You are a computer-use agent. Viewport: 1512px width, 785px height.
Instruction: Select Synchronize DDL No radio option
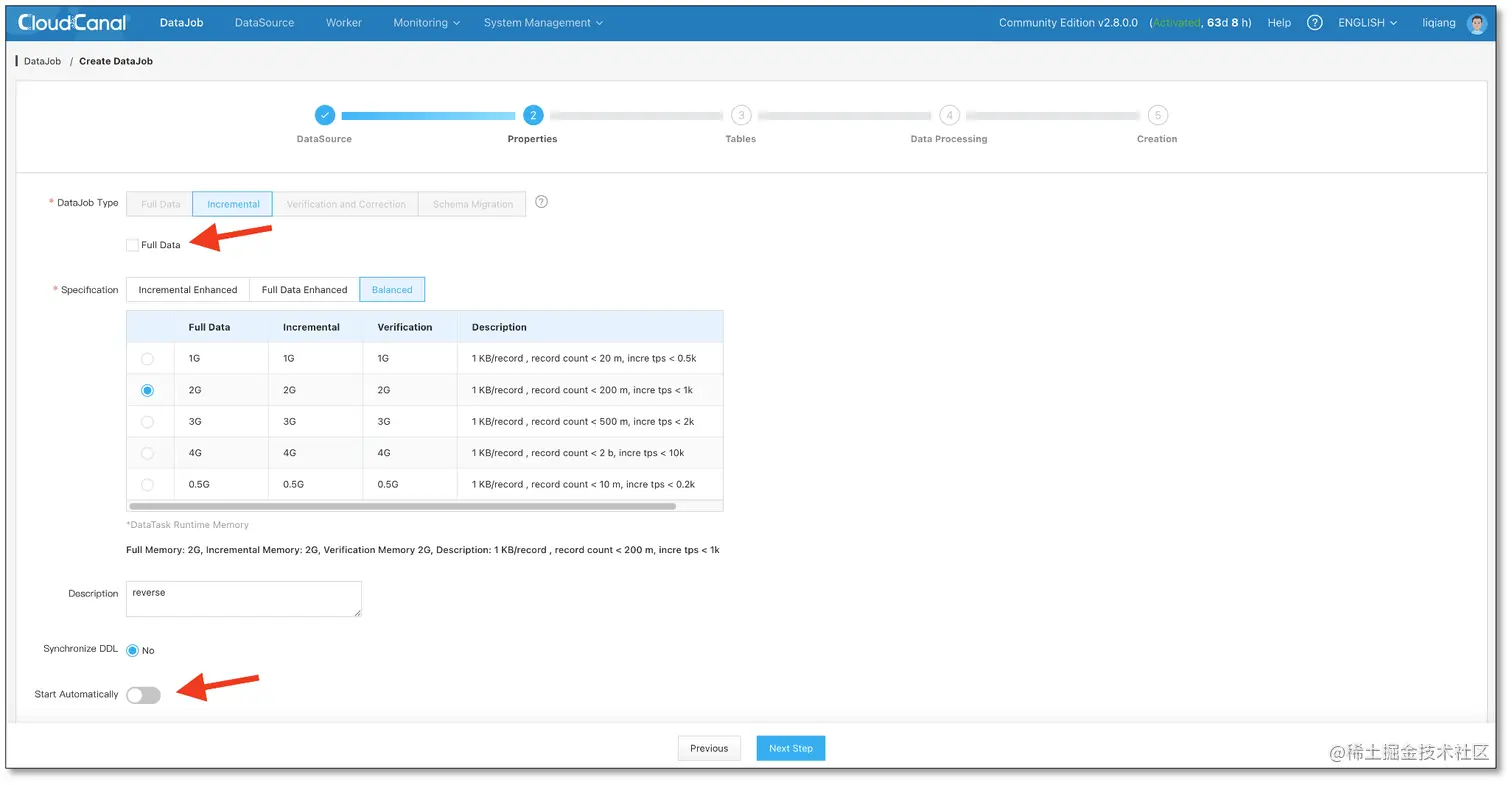click(x=132, y=650)
